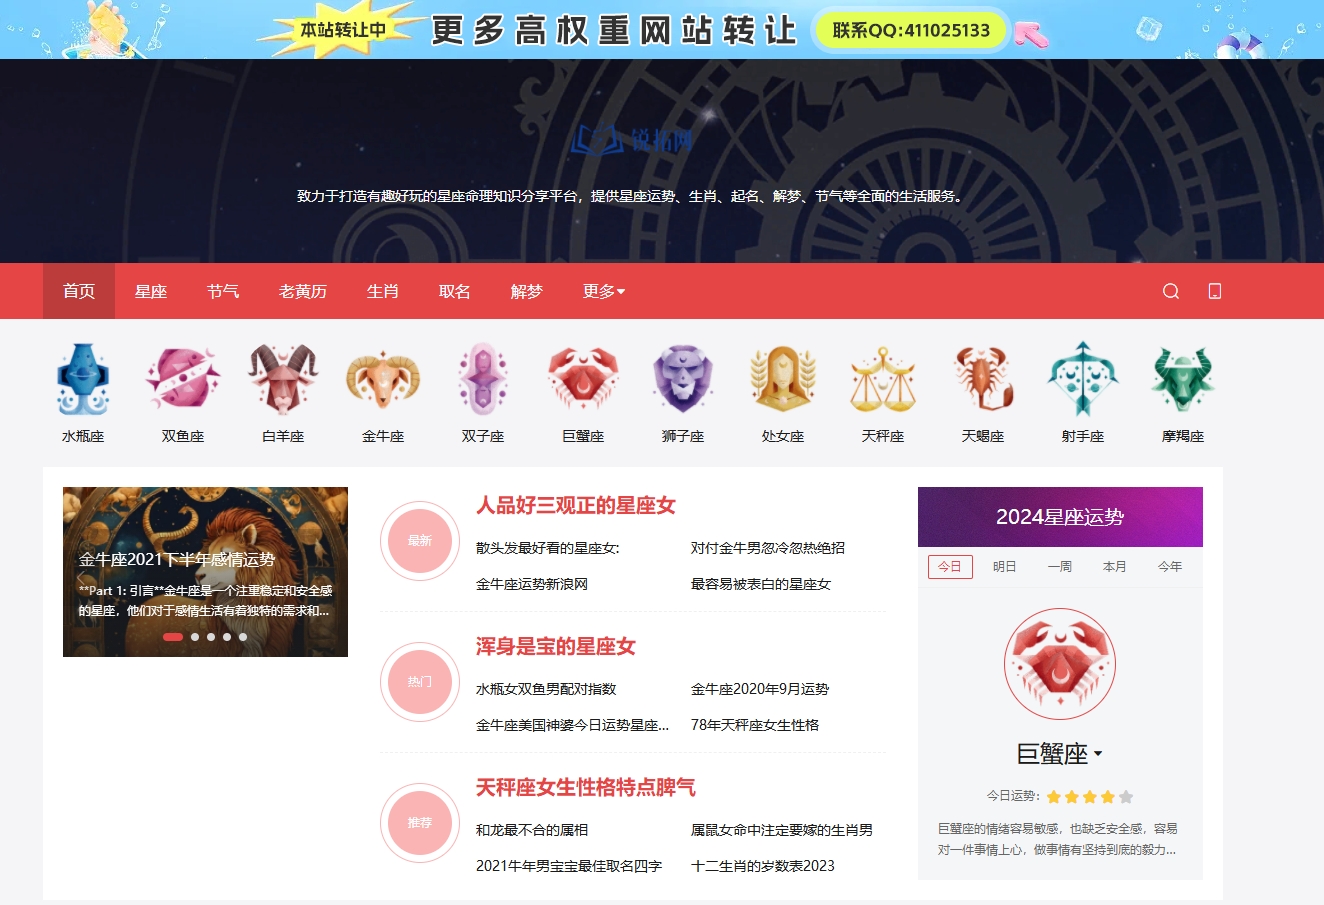The width and height of the screenshot is (1324, 905).
Task: Select the 今日 fortune tab
Action: [950, 567]
